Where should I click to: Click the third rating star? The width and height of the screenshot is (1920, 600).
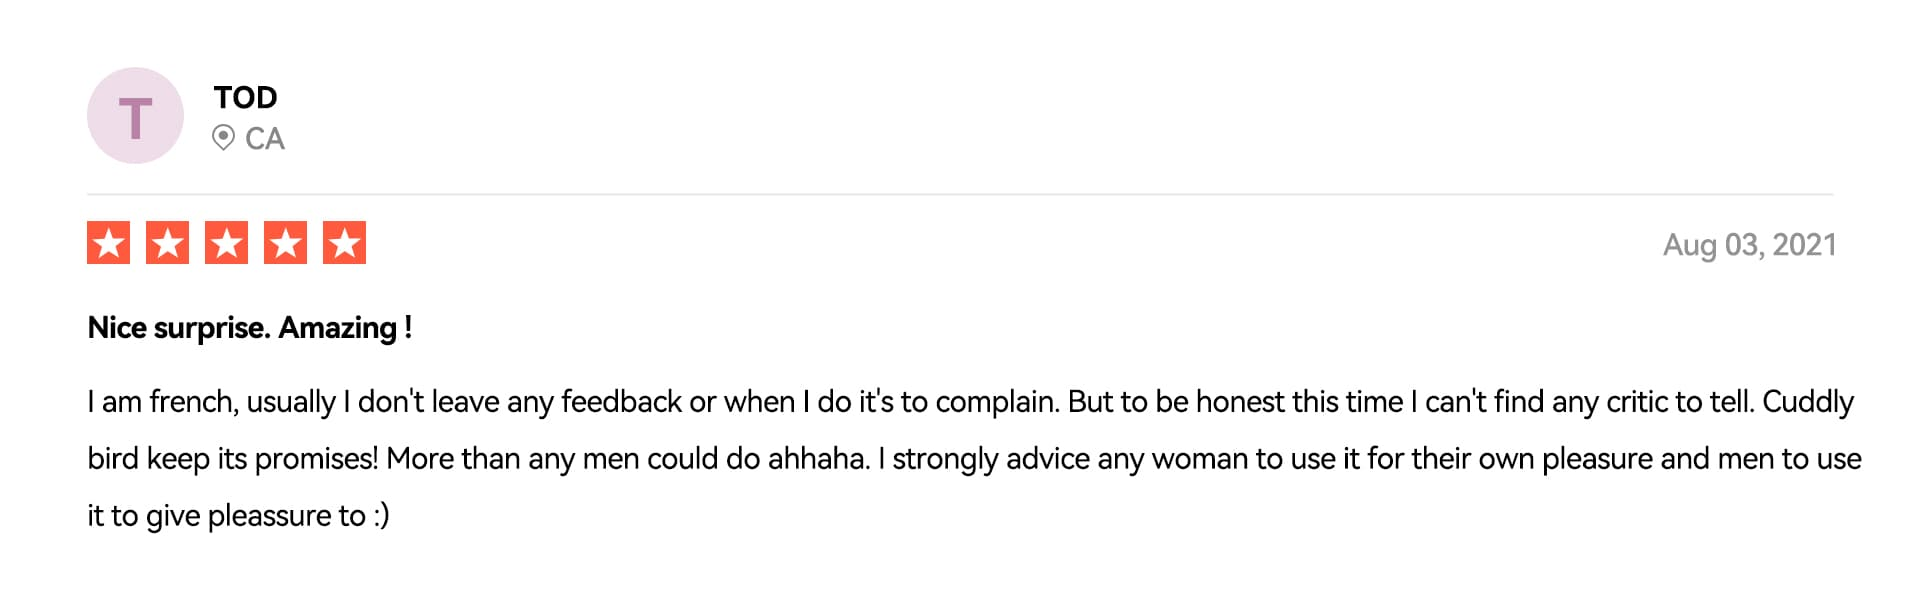point(227,243)
